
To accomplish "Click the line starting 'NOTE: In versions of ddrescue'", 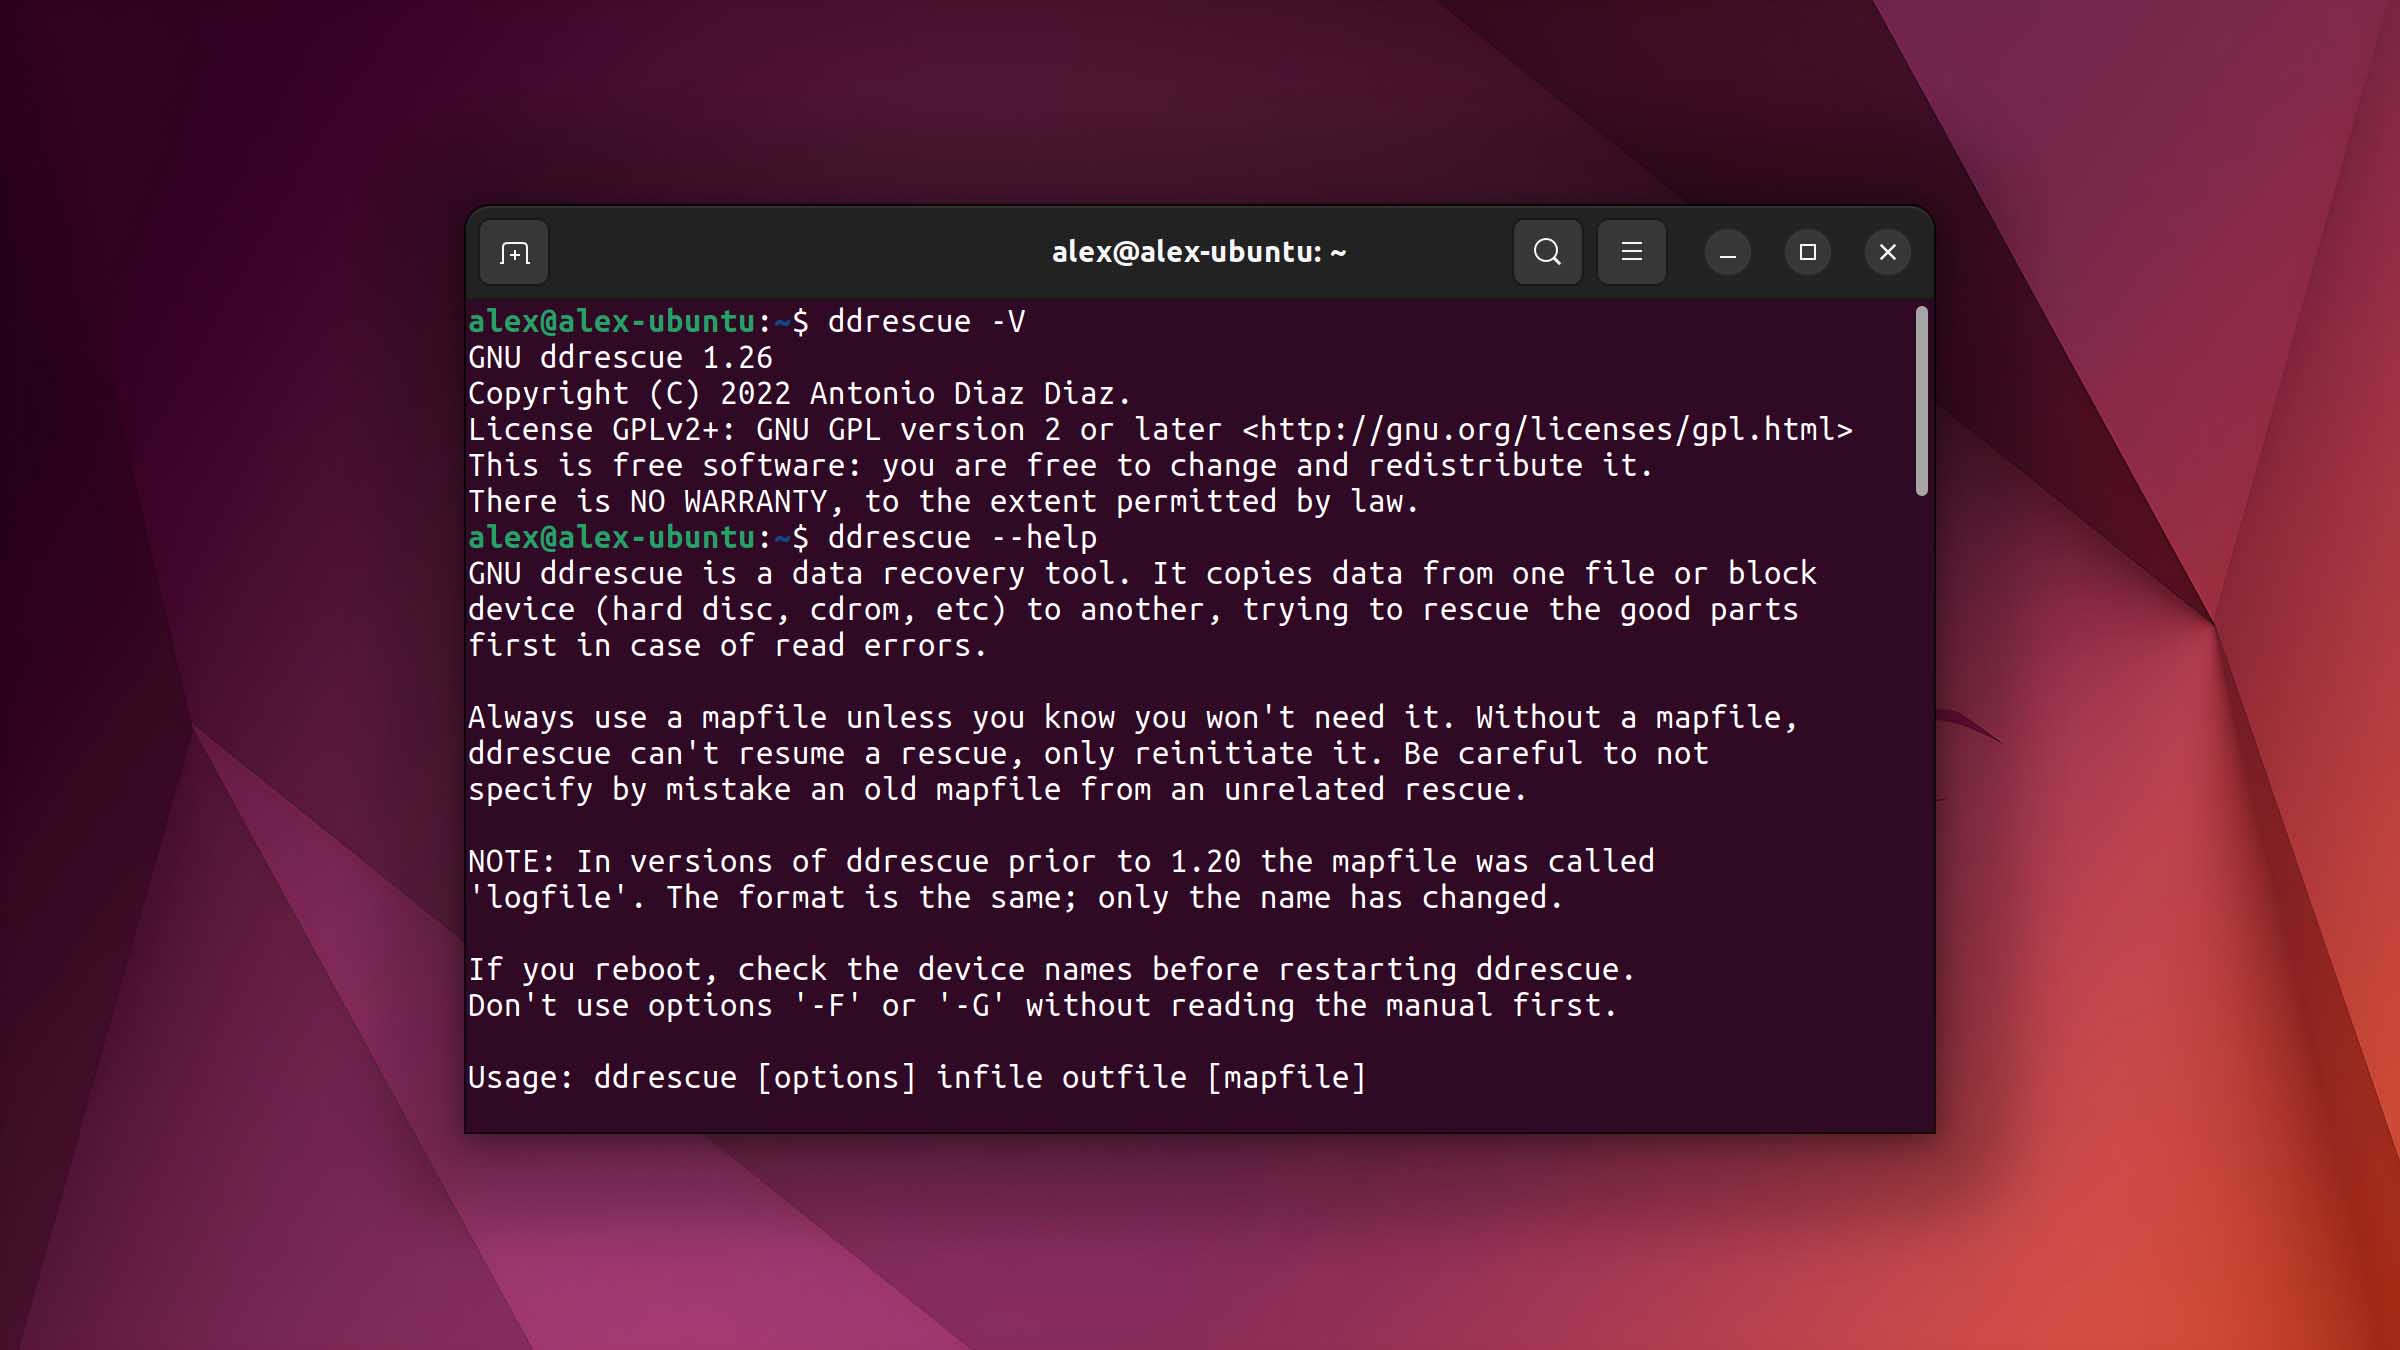I will pos(1061,862).
